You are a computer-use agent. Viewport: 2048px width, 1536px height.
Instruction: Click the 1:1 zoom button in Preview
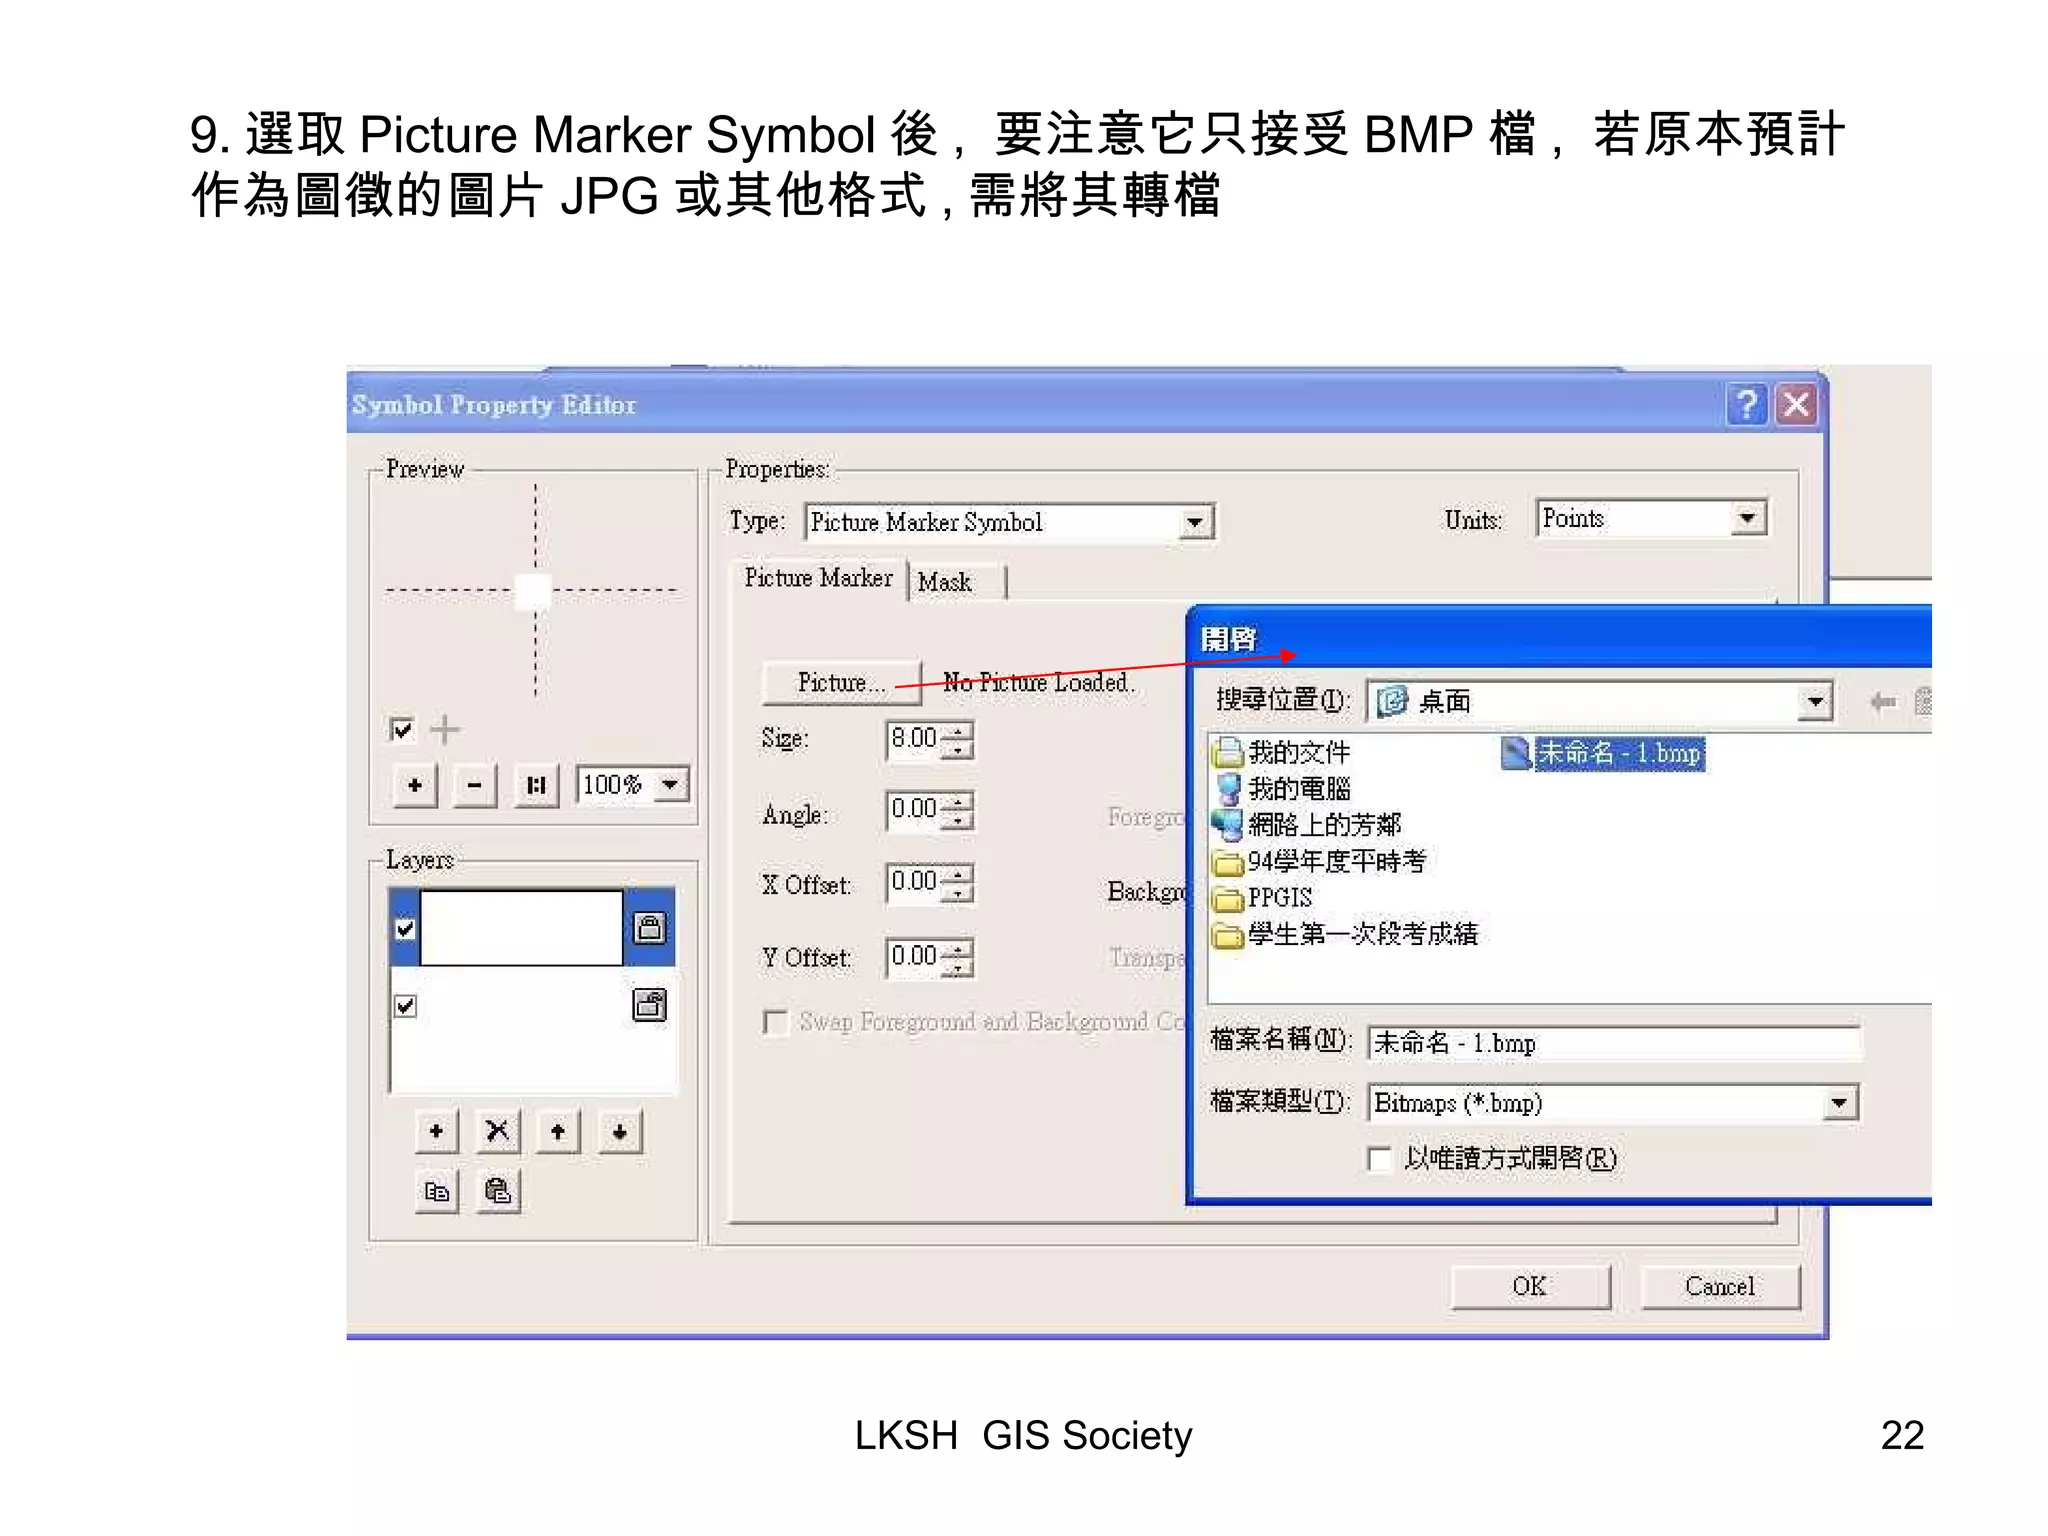tap(536, 786)
